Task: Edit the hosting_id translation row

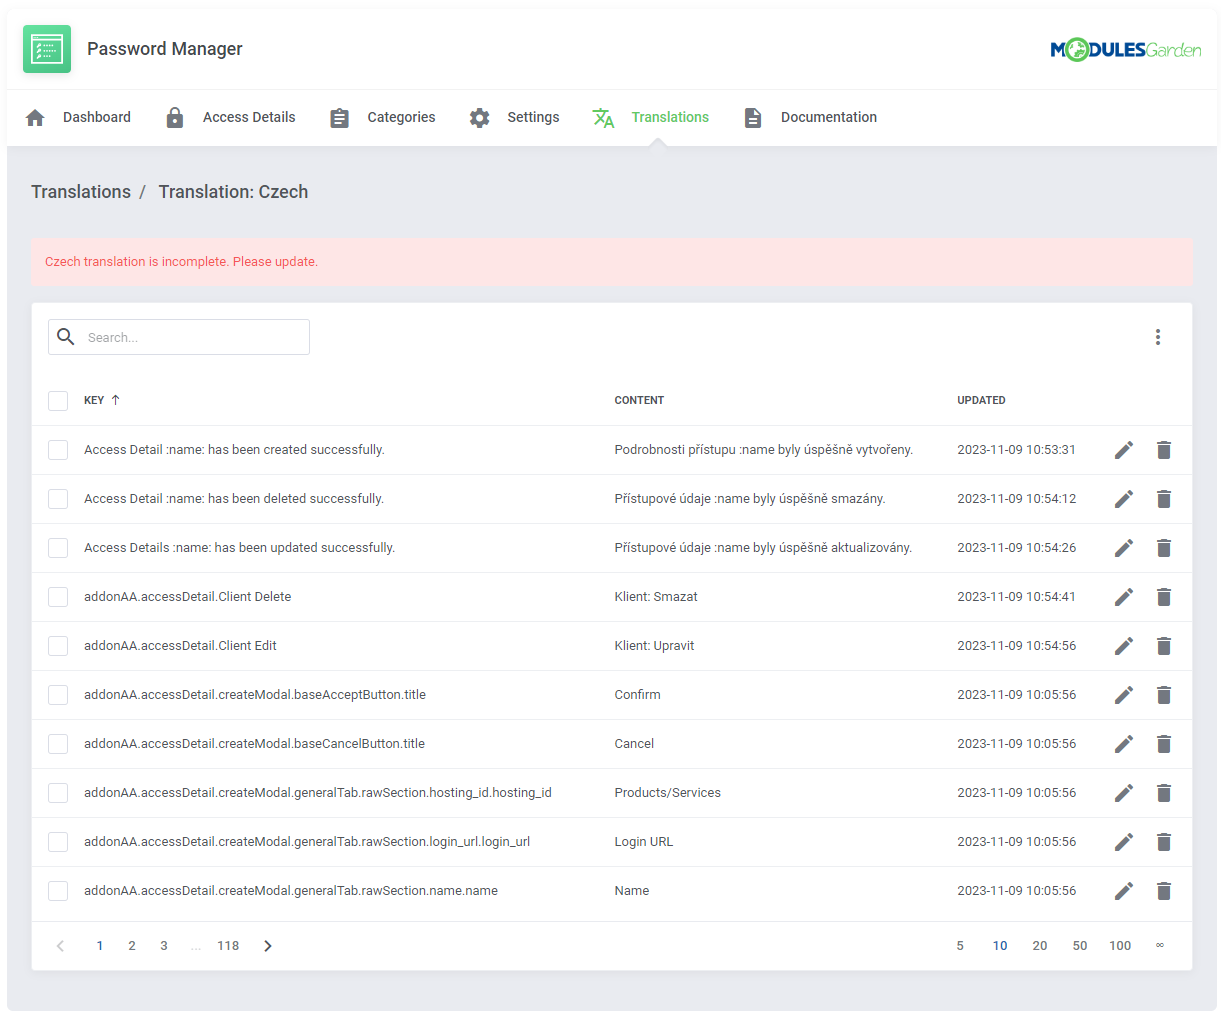Action: pyautogui.click(x=1124, y=793)
